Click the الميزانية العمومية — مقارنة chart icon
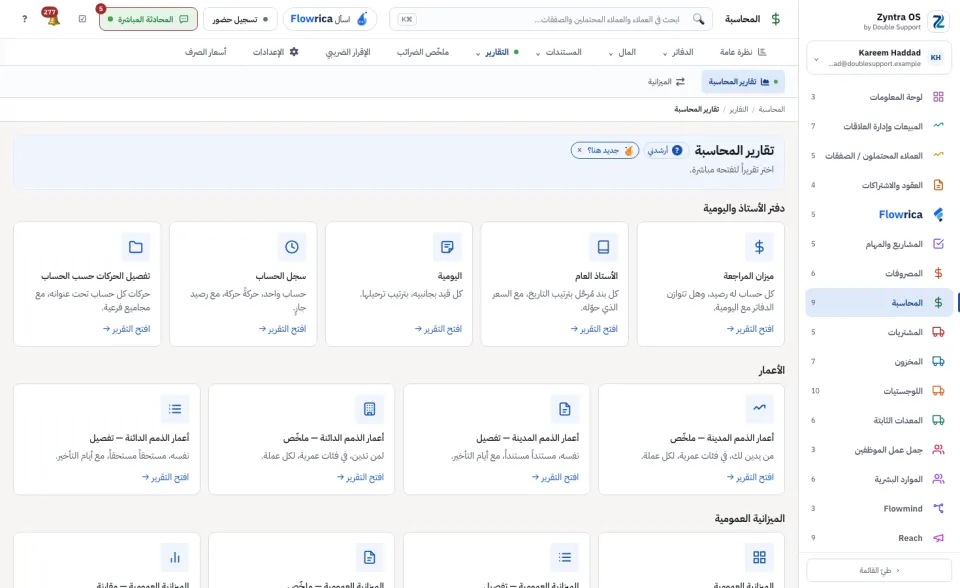Screen dimensions: 960x588 pyautogui.click(x=174, y=557)
